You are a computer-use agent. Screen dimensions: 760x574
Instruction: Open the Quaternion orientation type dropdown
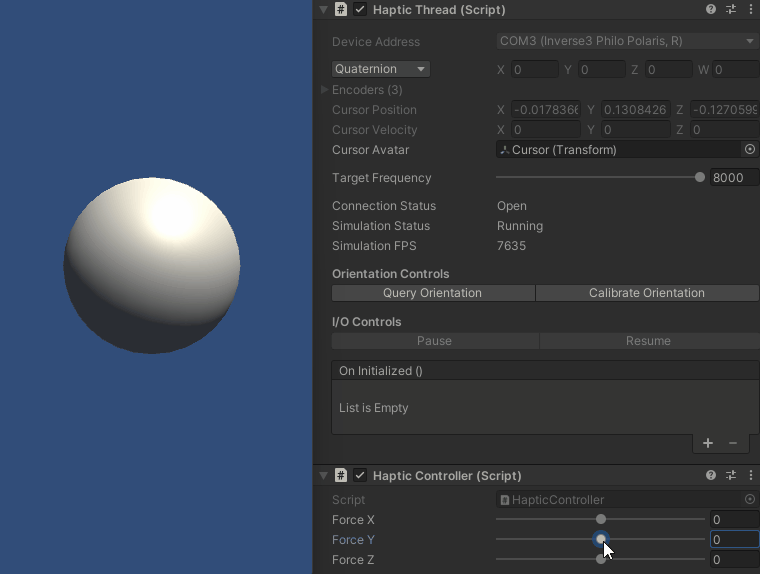click(x=380, y=70)
